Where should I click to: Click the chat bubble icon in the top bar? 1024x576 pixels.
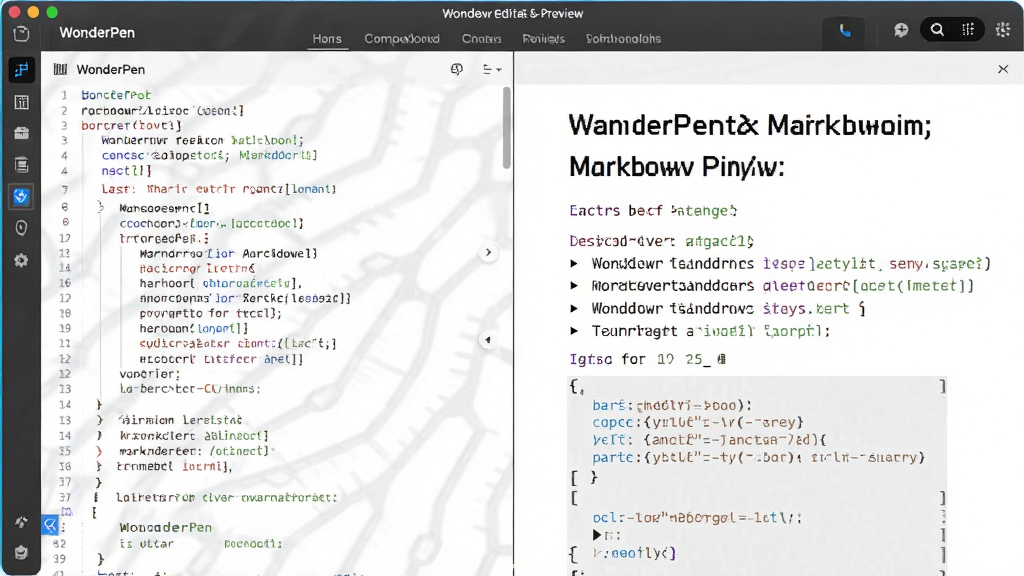pyautogui.click(x=901, y=30)
